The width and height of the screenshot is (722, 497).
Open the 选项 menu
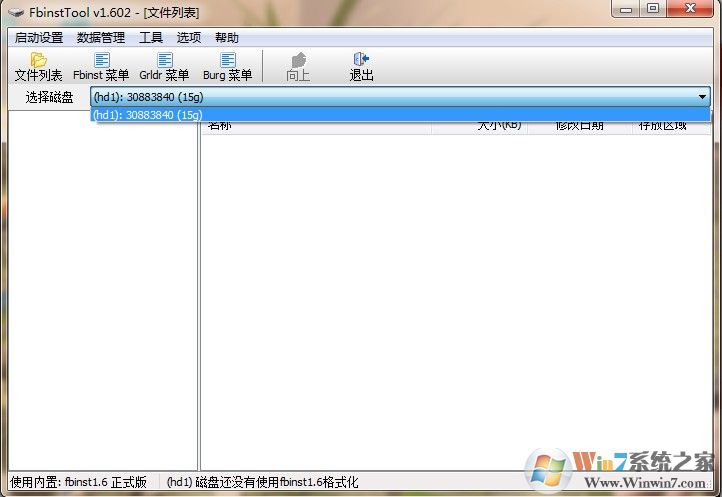tap(189, 37)
